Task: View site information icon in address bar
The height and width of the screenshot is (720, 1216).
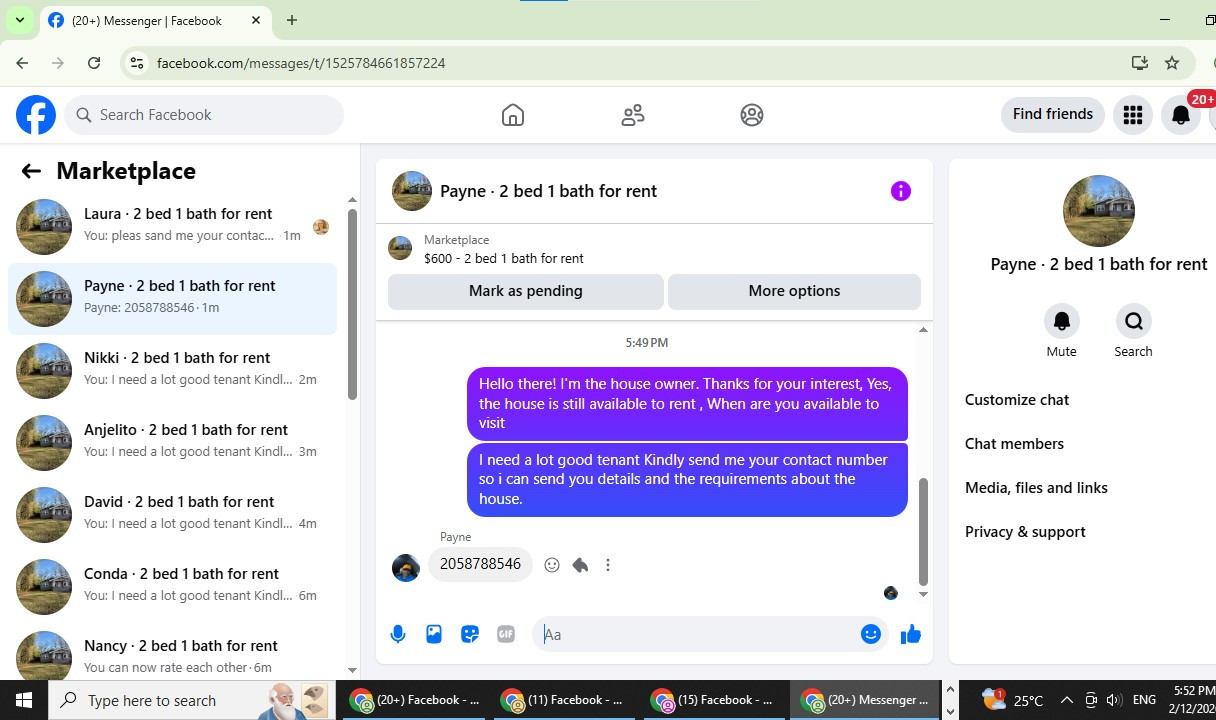Action: (x=138, y=63)
